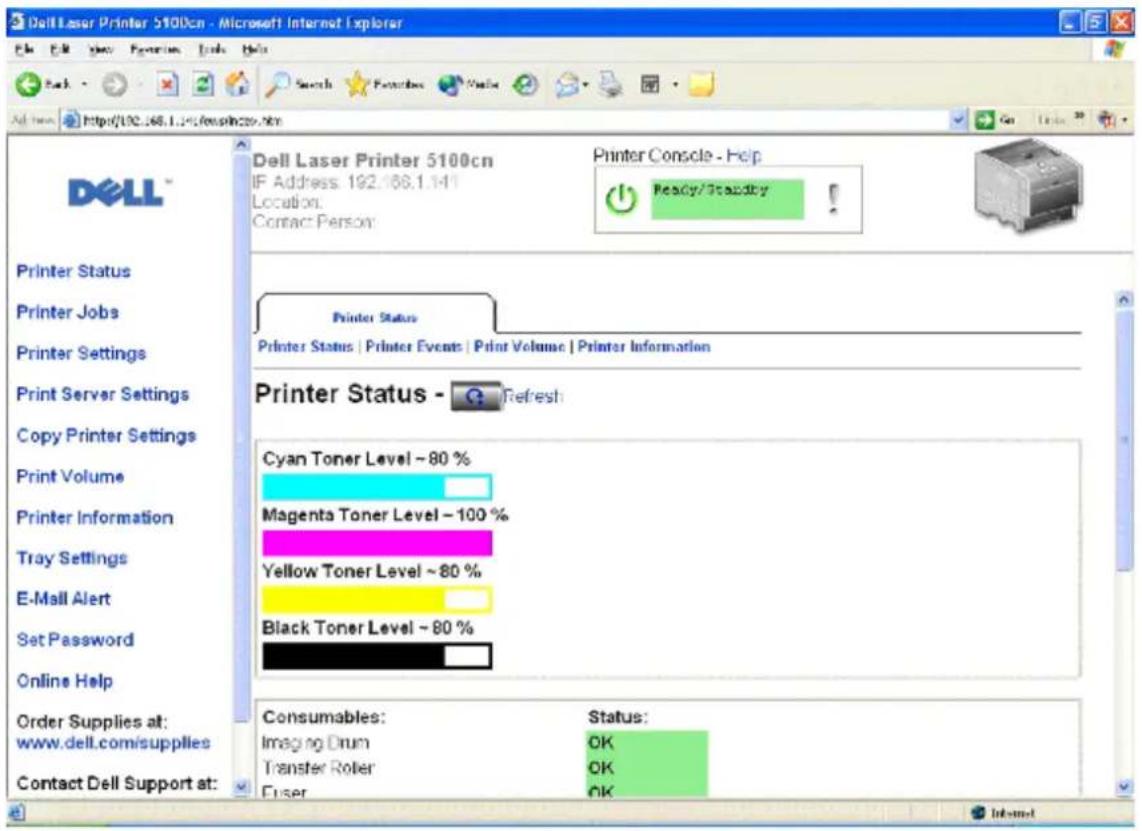
Task: Open Print Volume in left sidebar
Action: (70, 476)
